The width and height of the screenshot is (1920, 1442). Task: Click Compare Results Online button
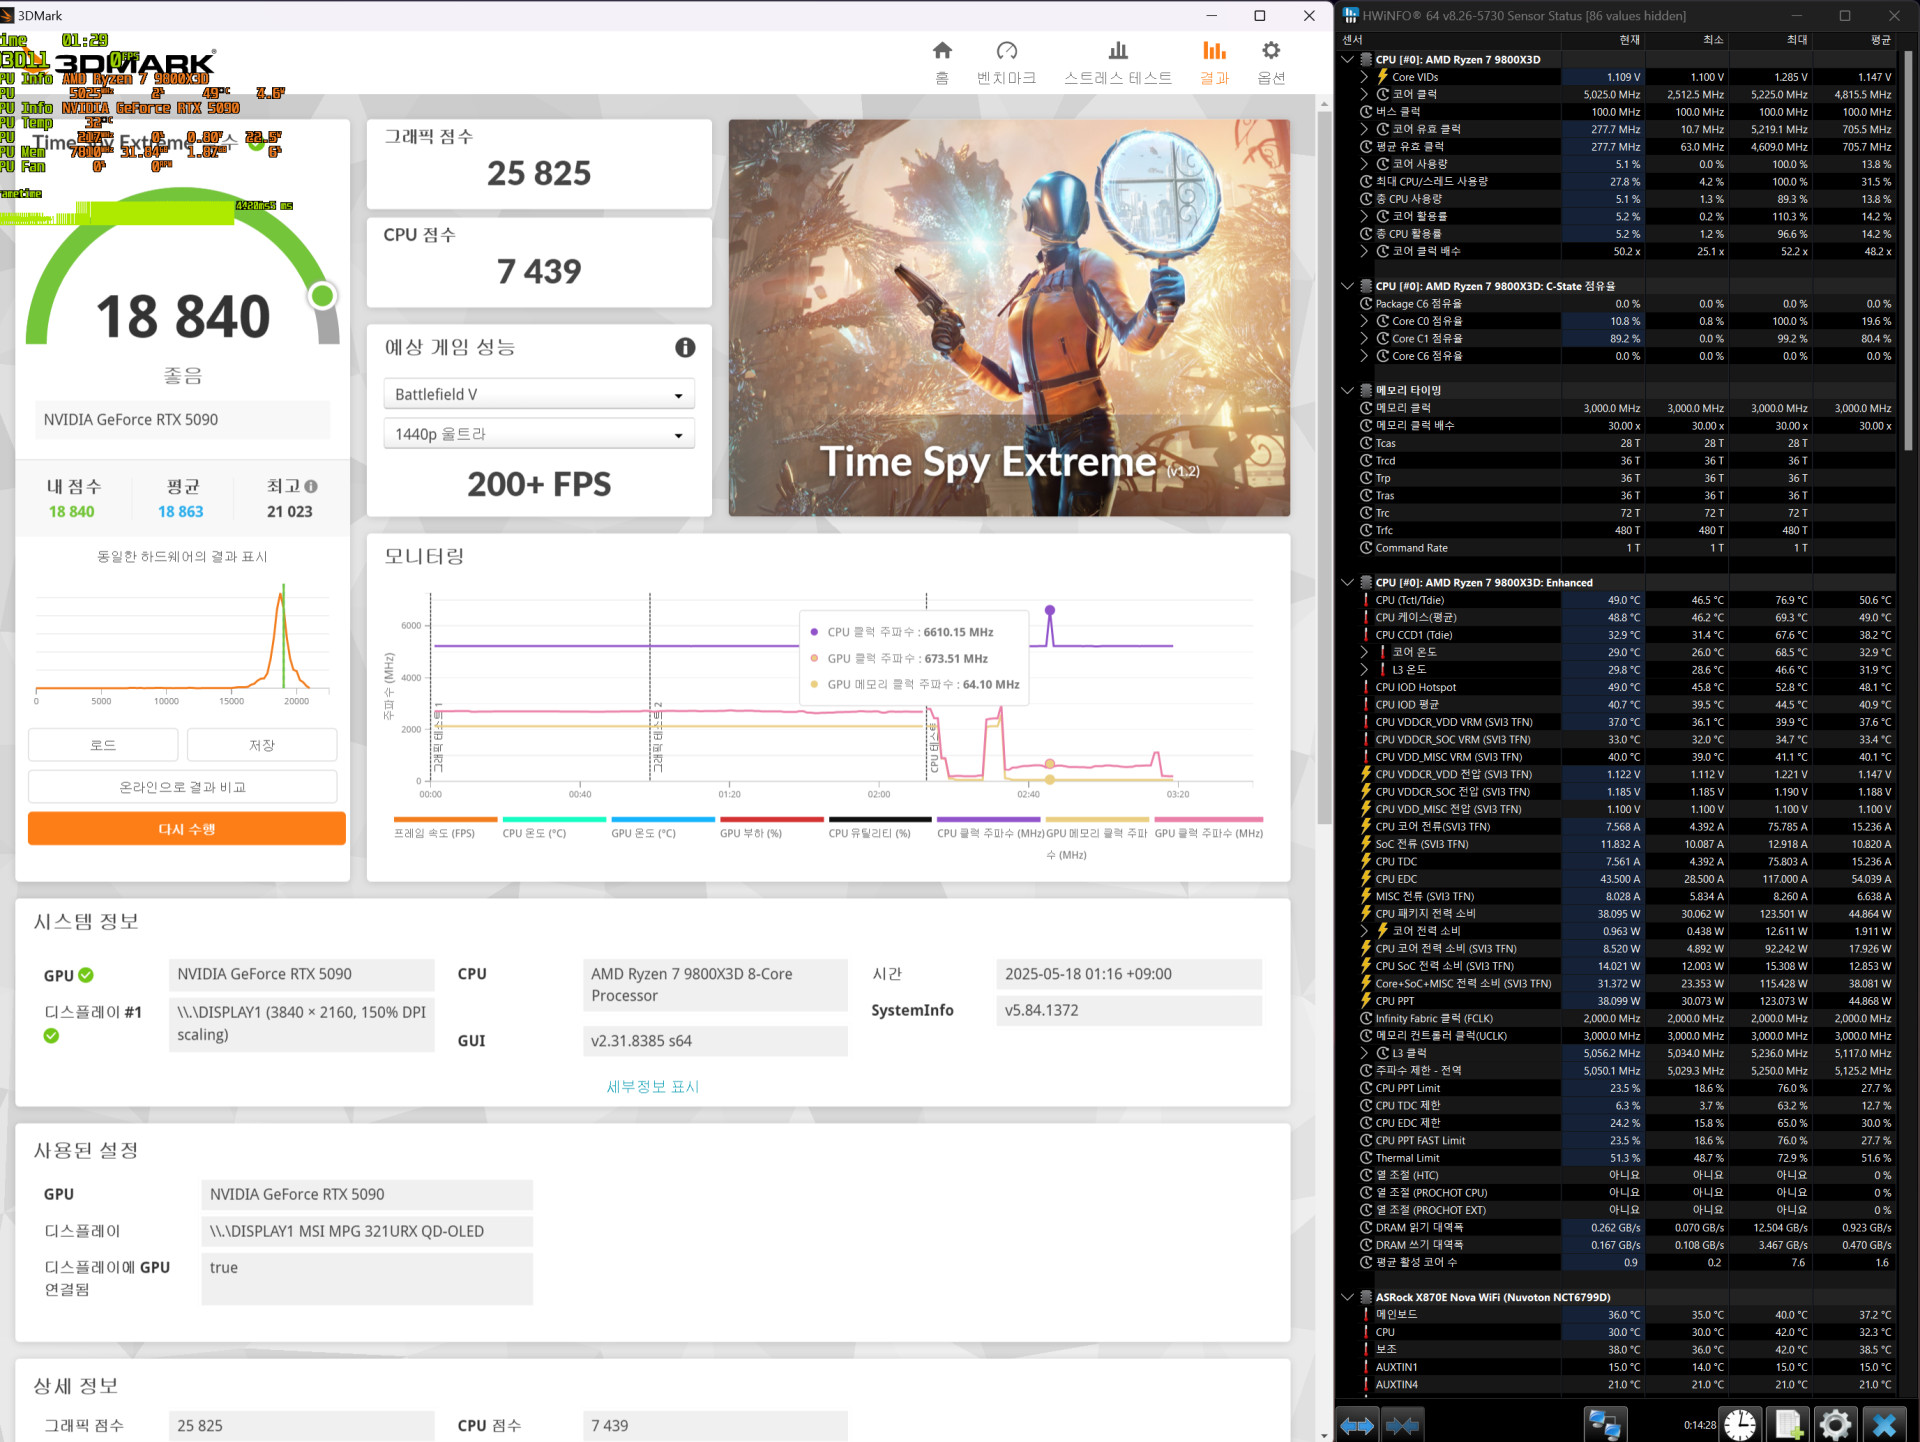pos(183,787)
